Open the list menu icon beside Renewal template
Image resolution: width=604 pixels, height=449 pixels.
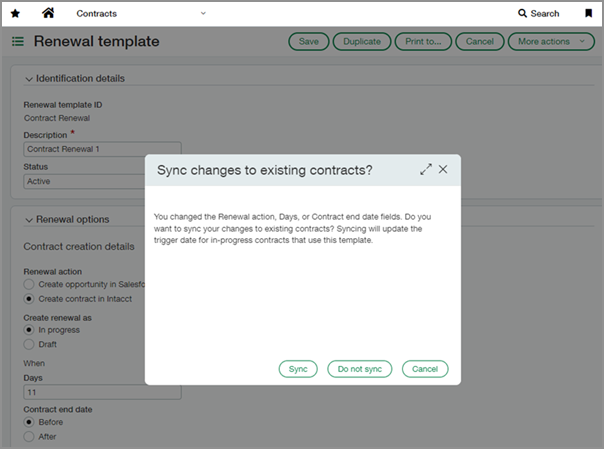coord(18,42)
